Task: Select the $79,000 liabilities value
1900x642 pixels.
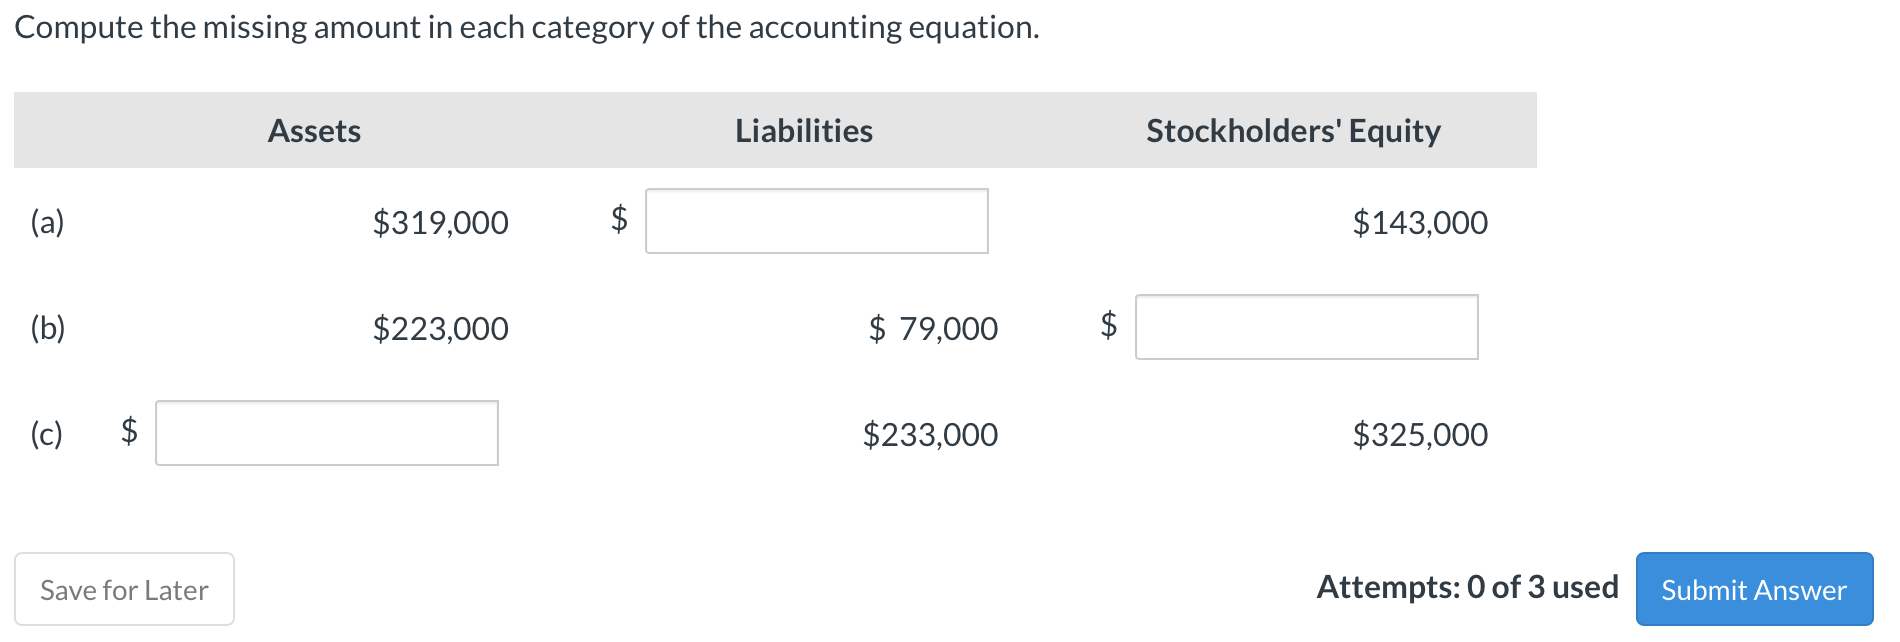Action: pos(933,327)
